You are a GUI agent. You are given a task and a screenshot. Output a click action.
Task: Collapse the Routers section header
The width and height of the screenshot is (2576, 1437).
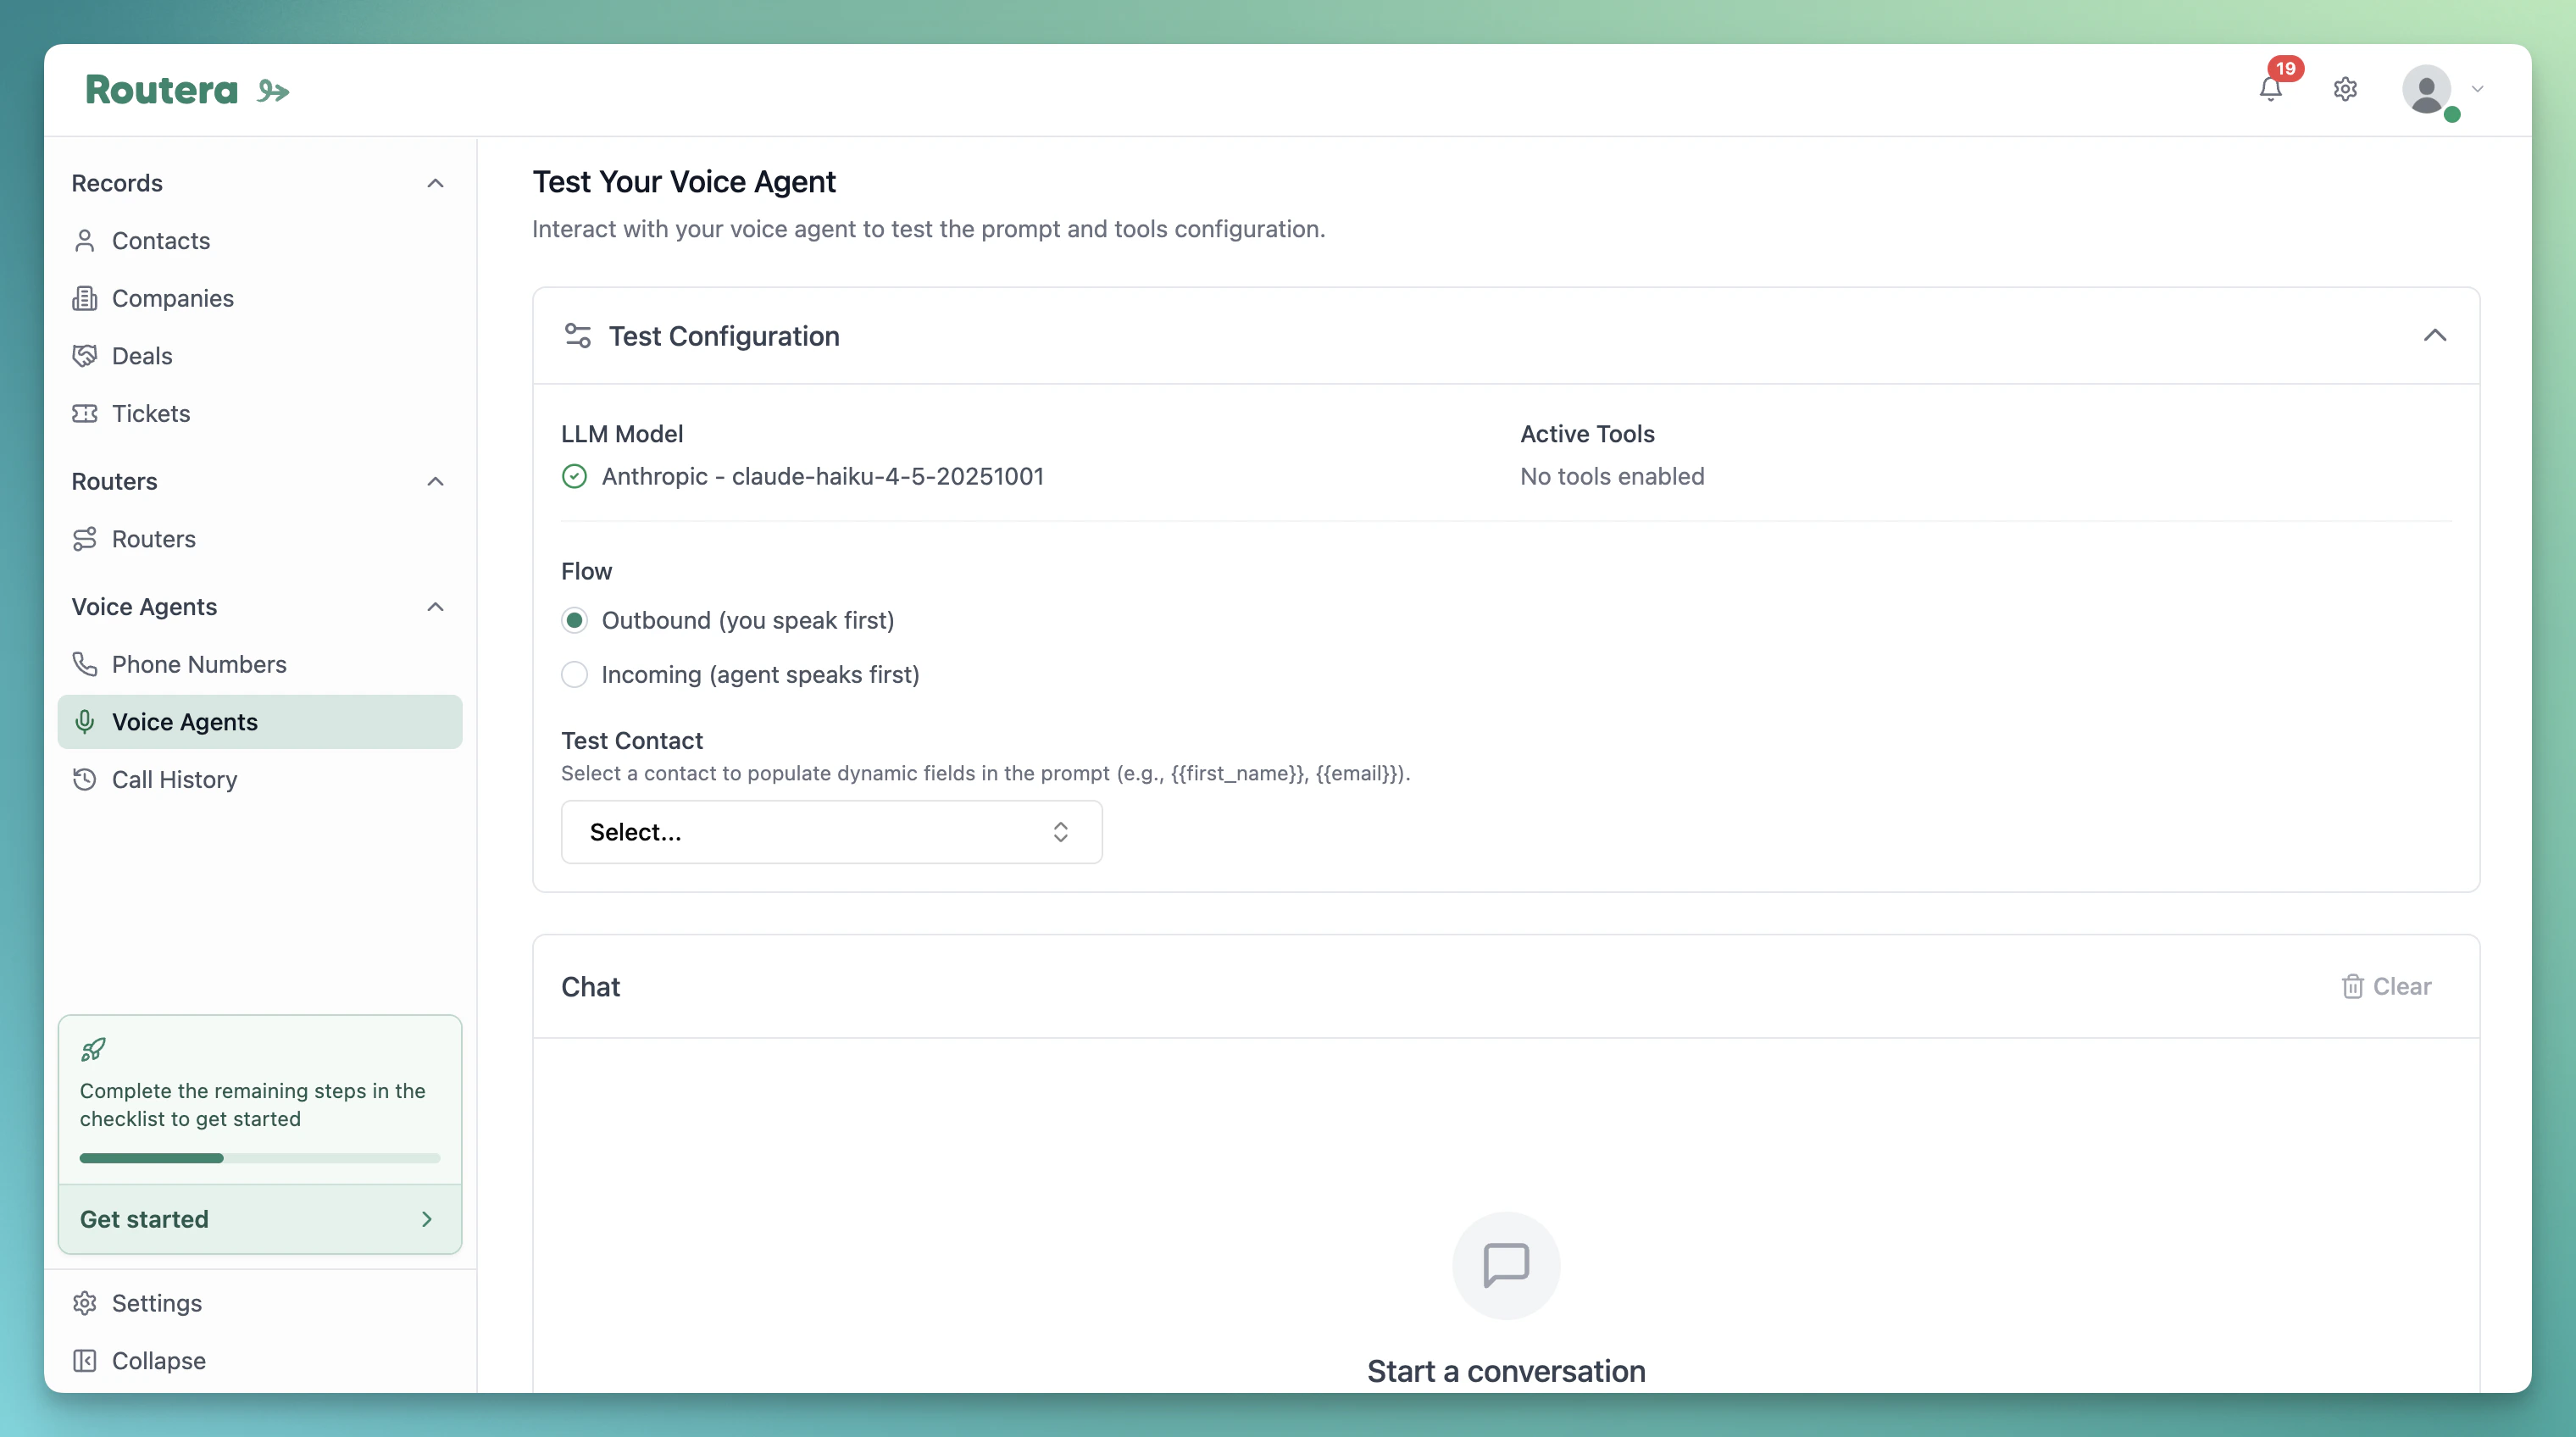pos(435,481)
